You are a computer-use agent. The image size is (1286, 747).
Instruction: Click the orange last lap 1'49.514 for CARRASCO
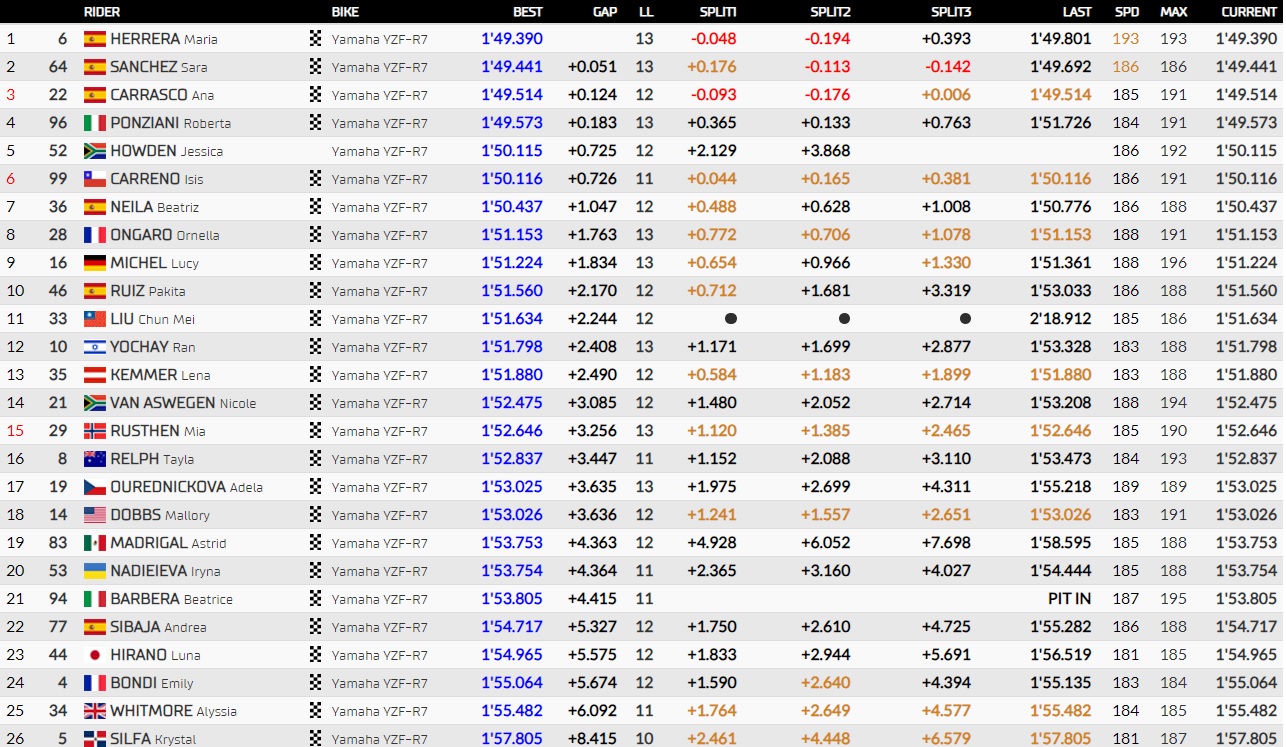[x=1061, y=95]
